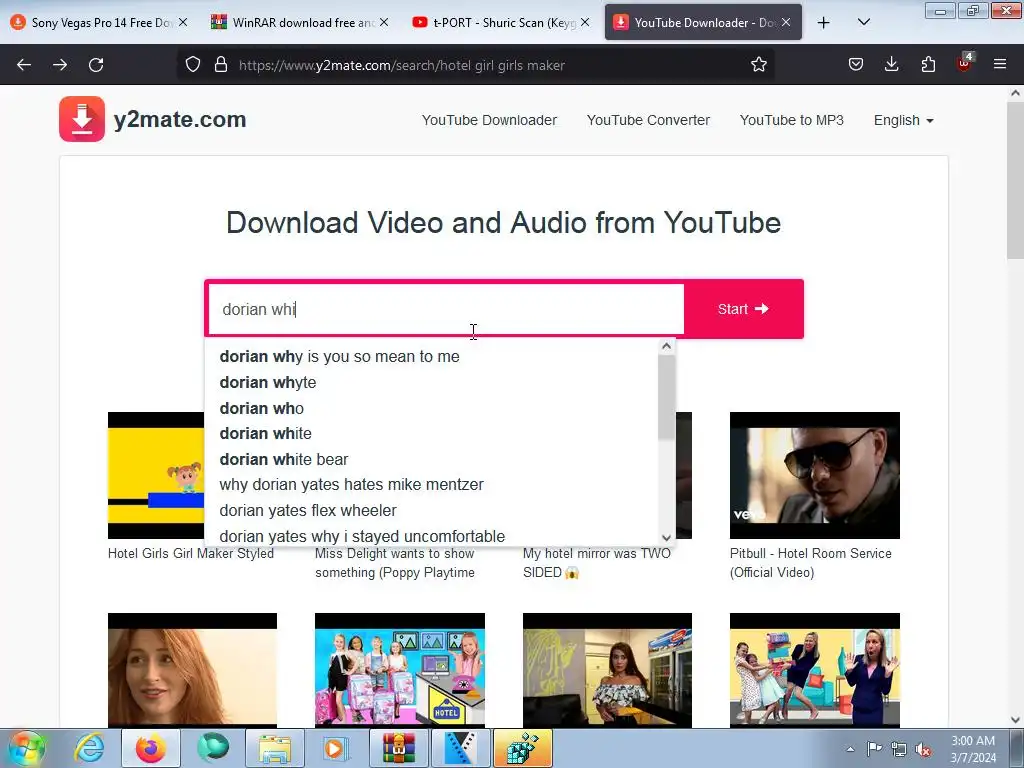The width and height of the screenshot is (1024, 768).
Task: Choose suggestion 'dorian yates flex wheeler'
Action: [432, 510]
